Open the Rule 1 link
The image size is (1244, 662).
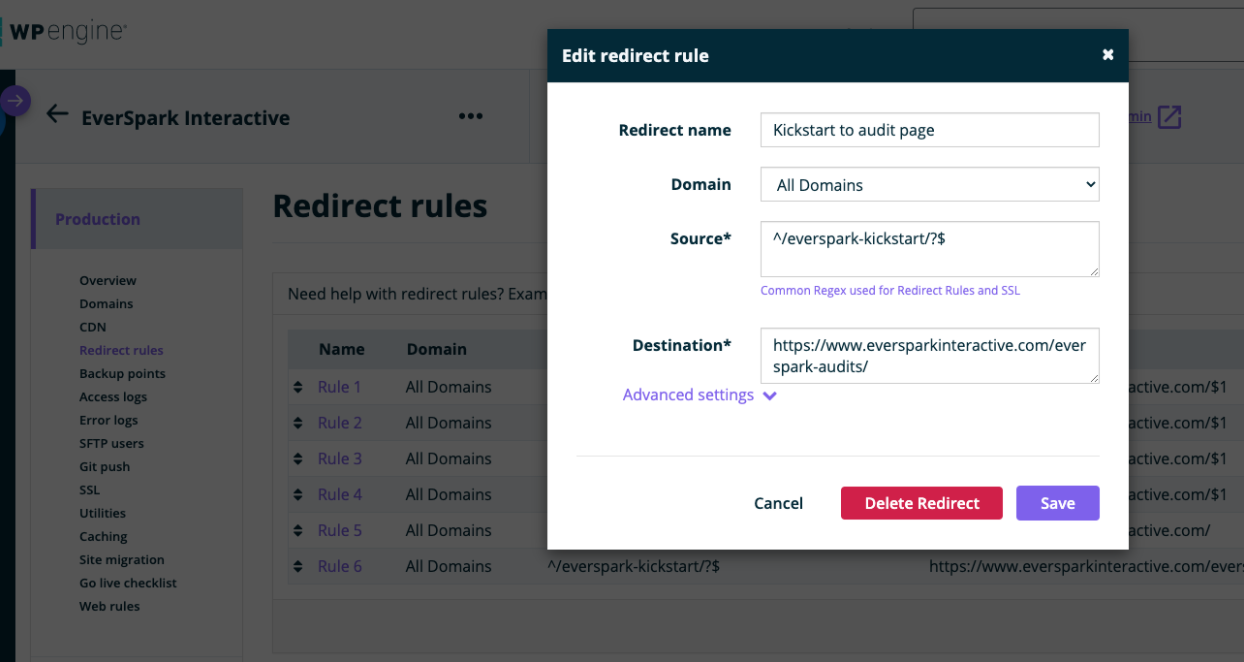coord(340,387)
